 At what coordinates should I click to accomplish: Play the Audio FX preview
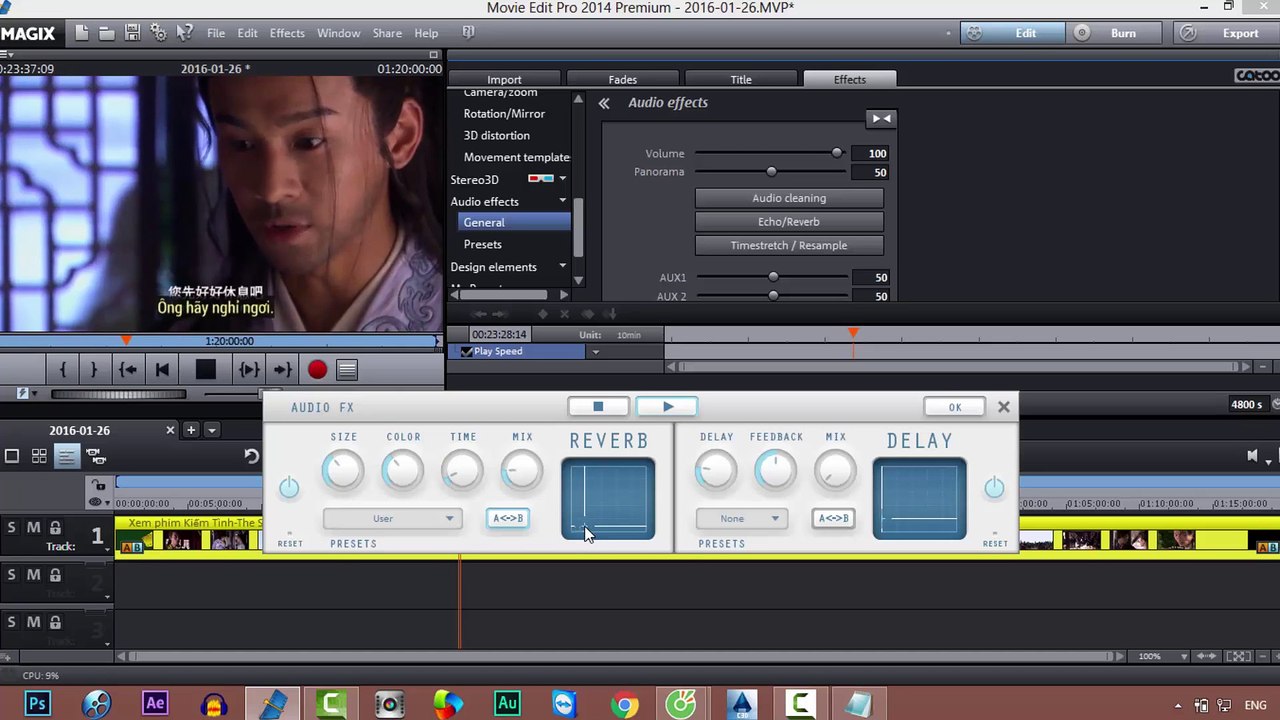click(668, 406)
